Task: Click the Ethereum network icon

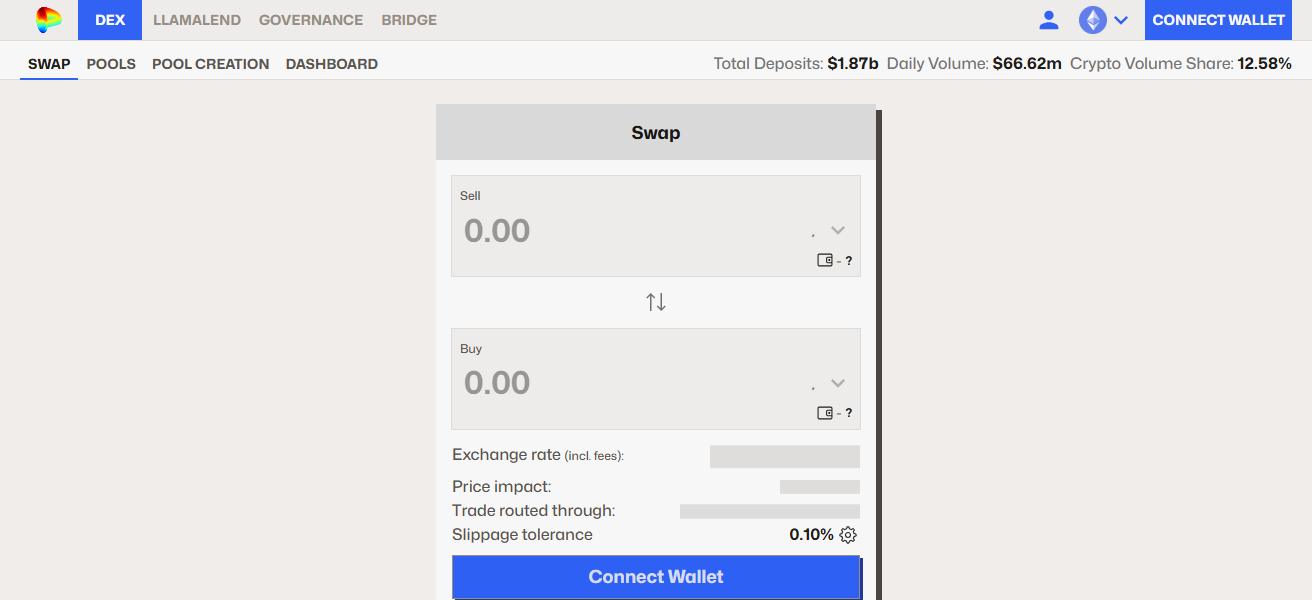Action: (x=1092, y=19)
